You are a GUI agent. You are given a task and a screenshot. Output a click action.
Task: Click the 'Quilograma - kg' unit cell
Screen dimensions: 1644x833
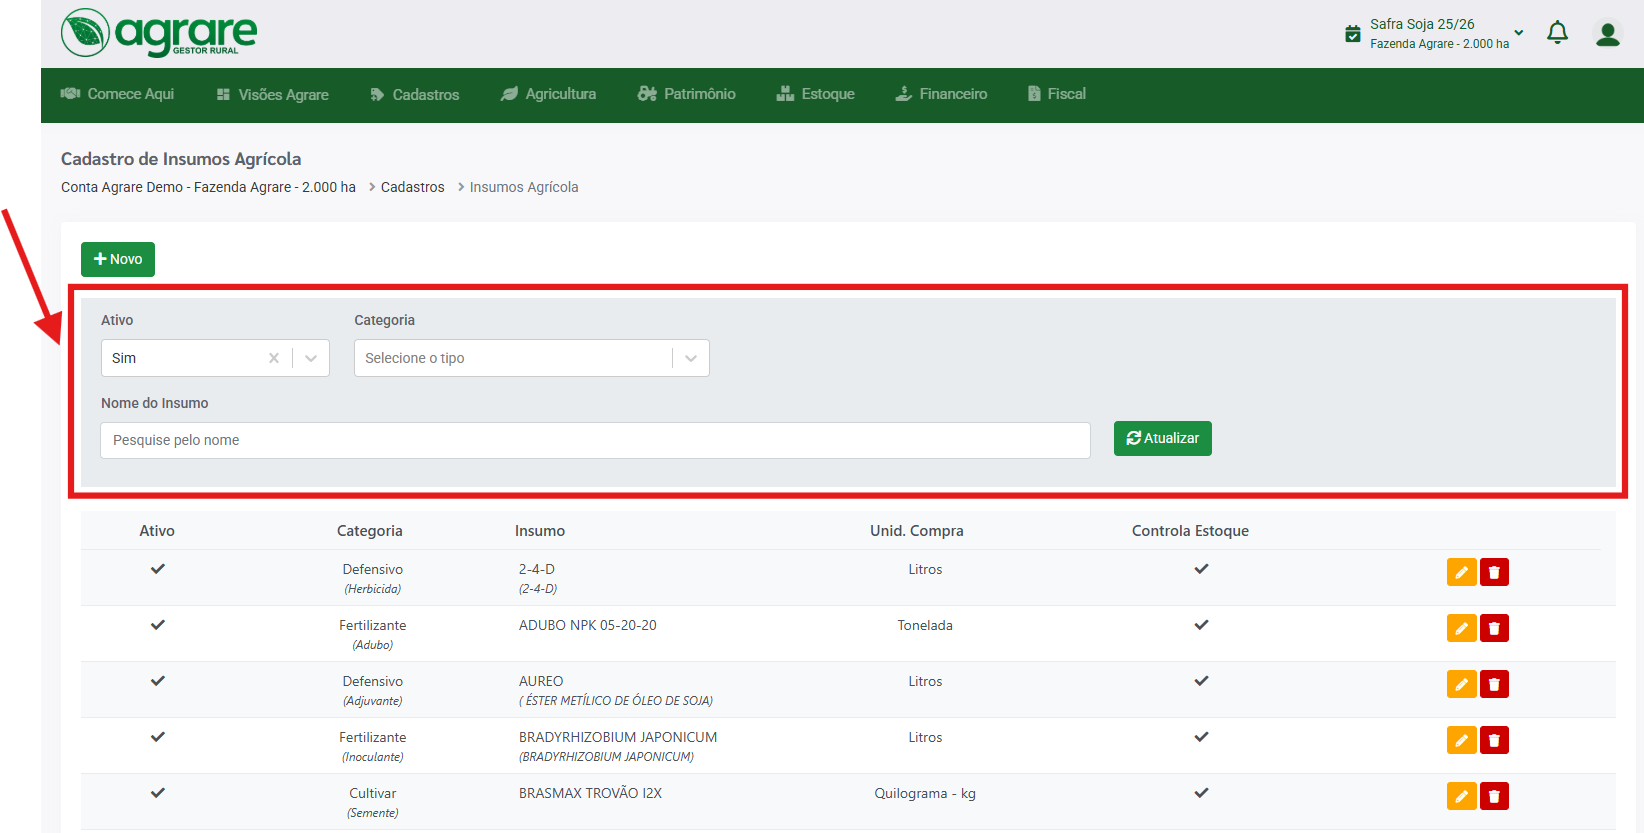pyautogui.click(x=925, y=793)
